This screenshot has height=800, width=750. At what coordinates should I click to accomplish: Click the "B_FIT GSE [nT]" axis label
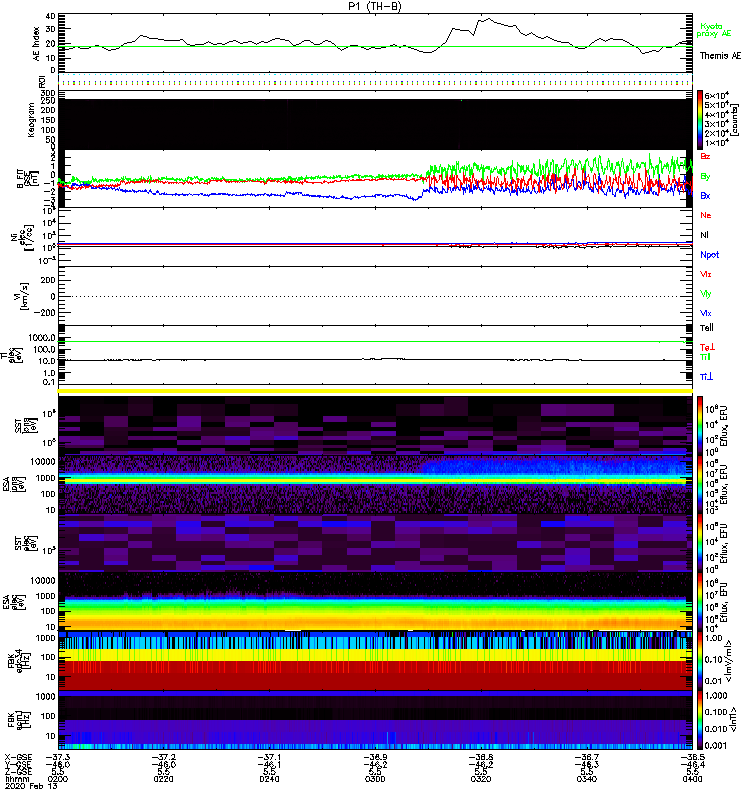click(x=26, y=179)
